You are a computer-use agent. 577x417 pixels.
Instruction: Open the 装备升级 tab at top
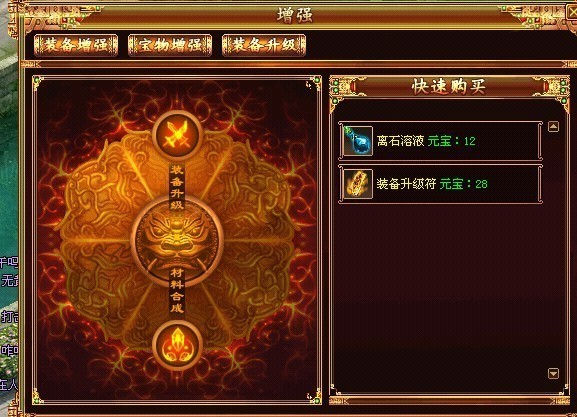pyautogui.click(x=264, y=45)
